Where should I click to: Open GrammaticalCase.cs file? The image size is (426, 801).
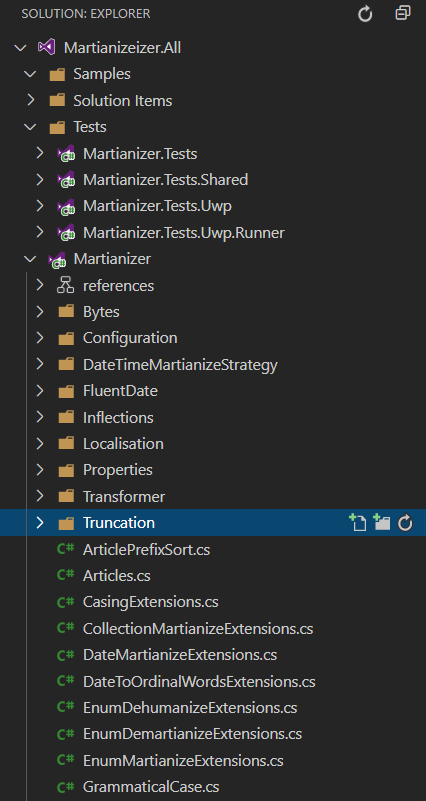[151, 787]
